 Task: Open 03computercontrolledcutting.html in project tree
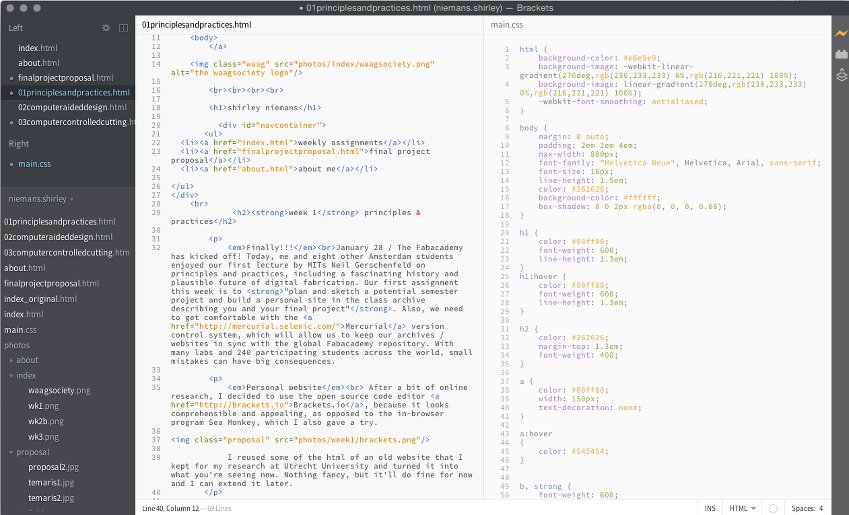tap(67, 252)
